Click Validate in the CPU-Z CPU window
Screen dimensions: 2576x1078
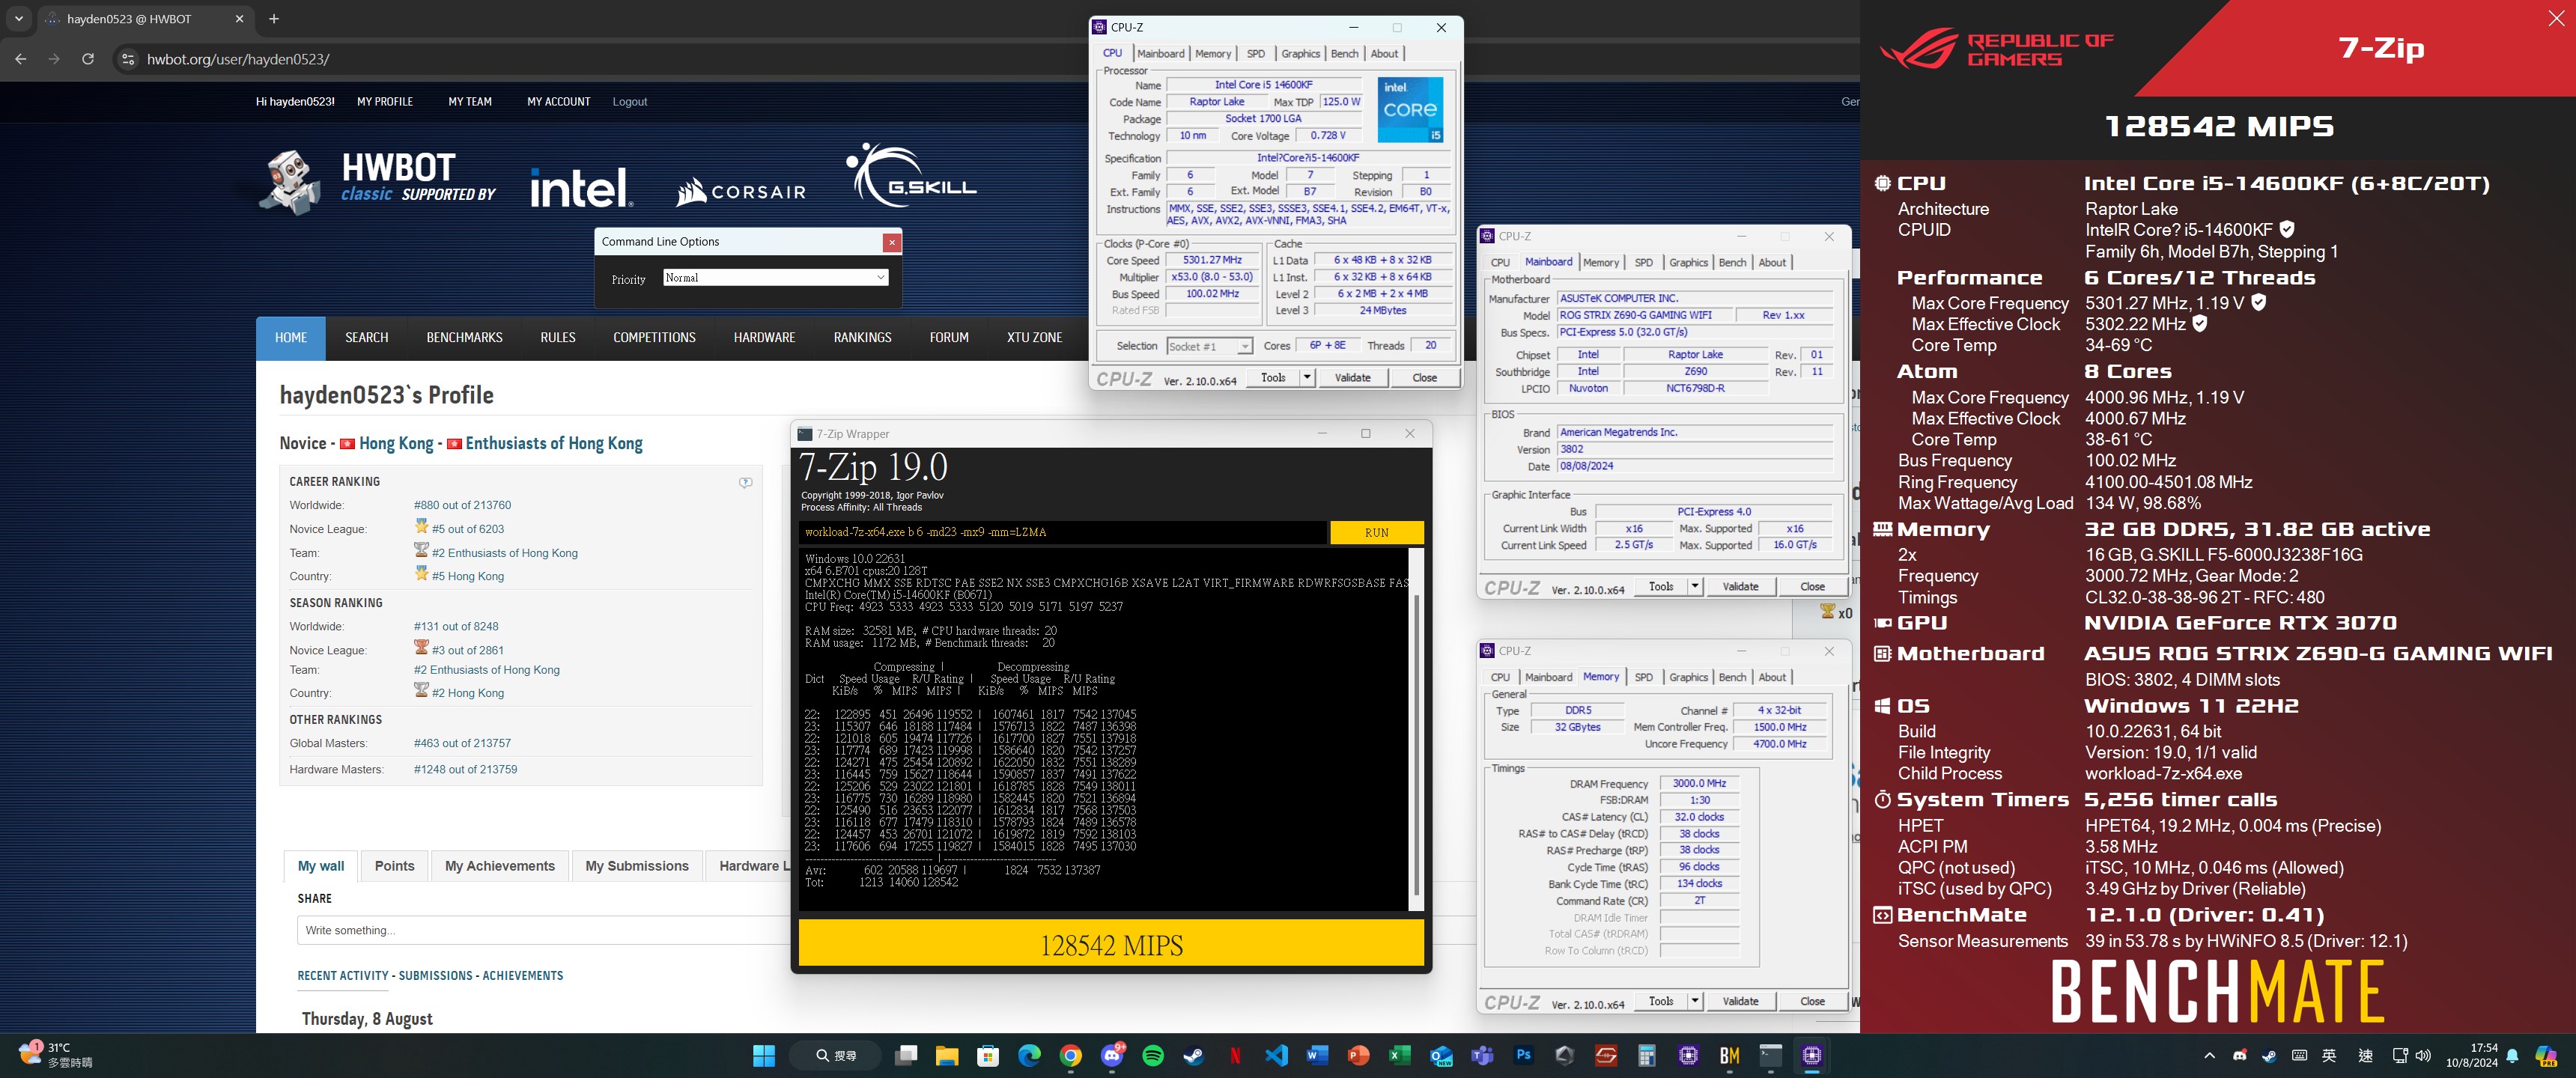click(x=1352, y=377)
